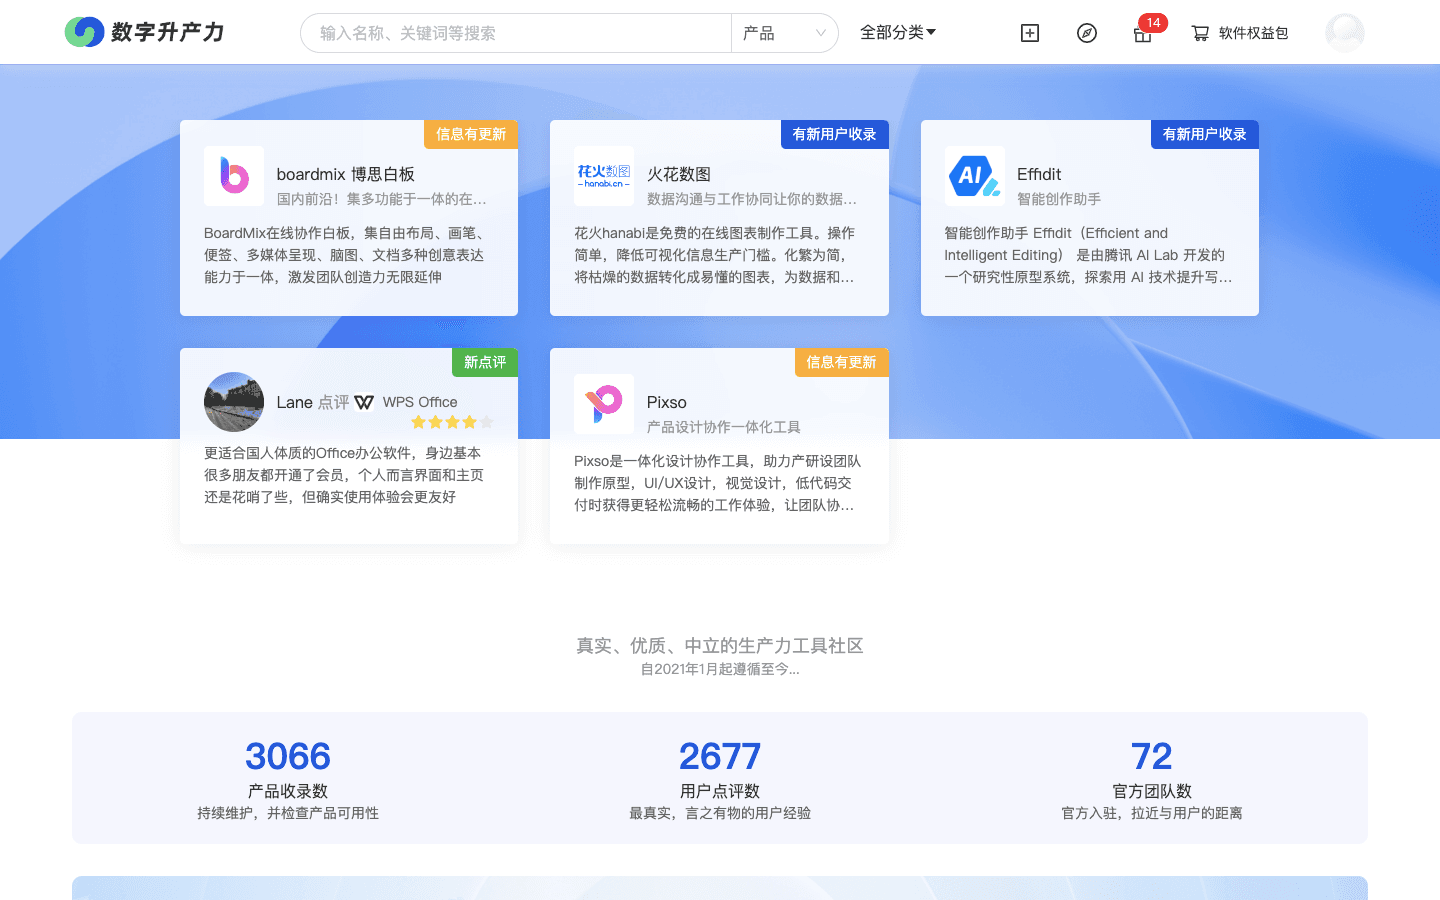This screenshot has width=1440, height=900.
Task: Click text 持续维护，并检查产品可用性
Action: click(288, 813)
